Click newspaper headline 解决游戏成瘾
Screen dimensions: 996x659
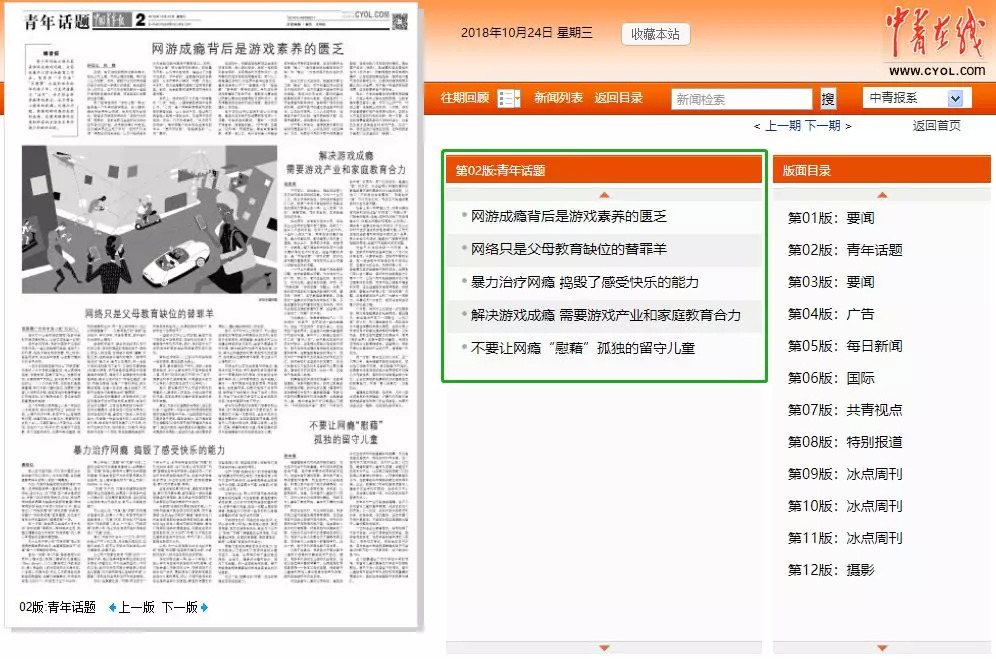(346, 156)
